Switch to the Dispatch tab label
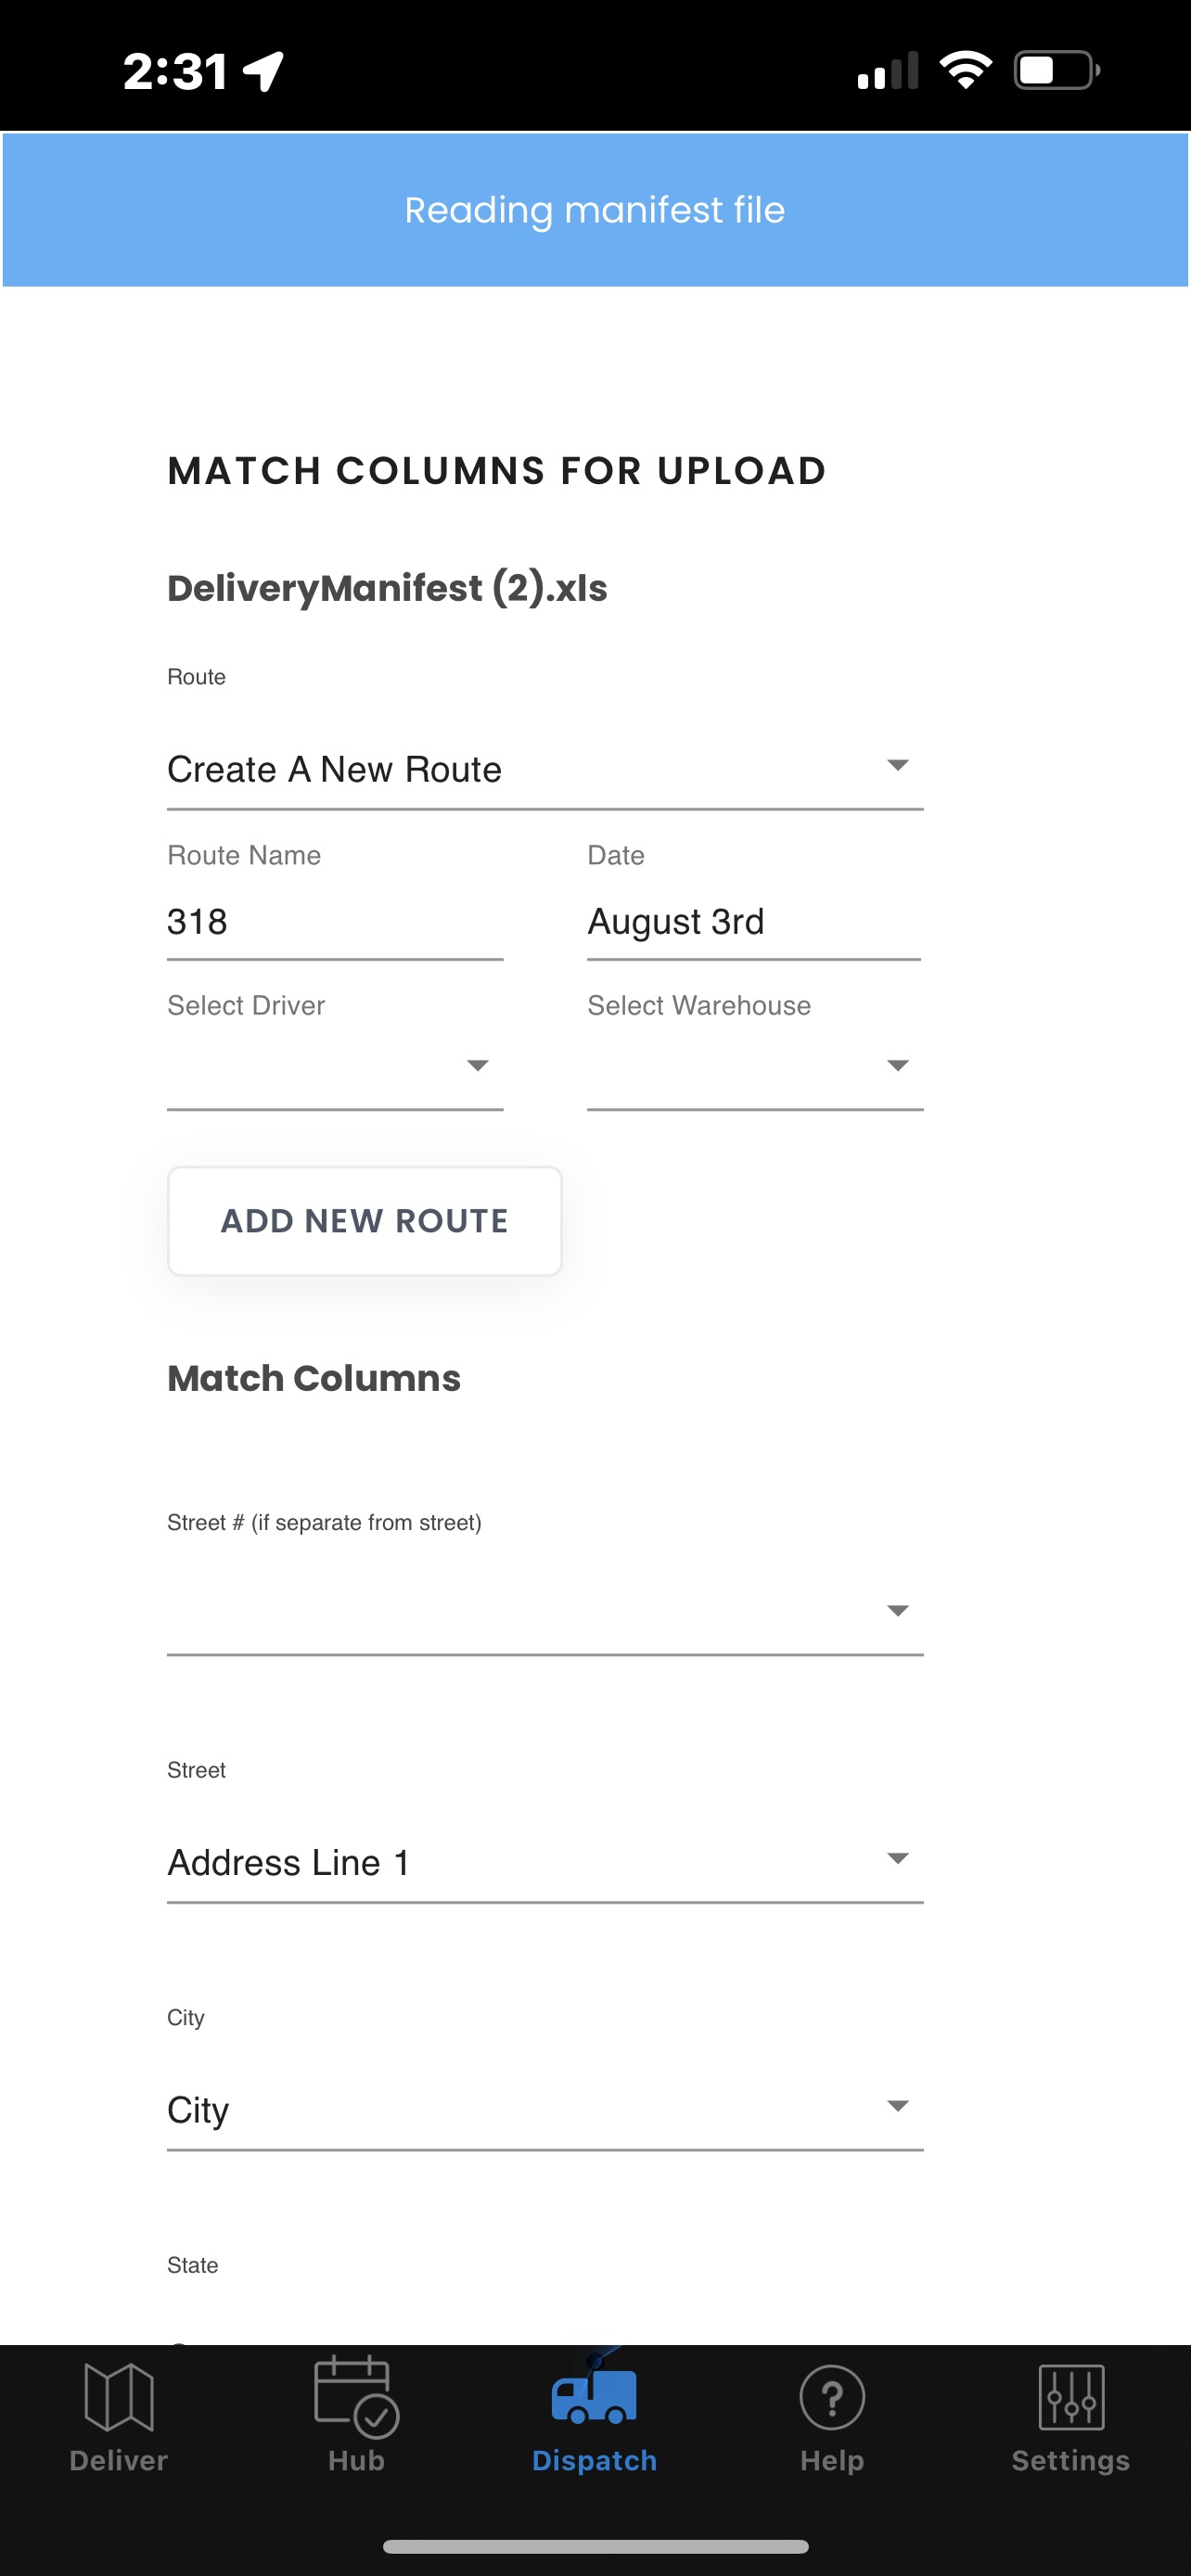This screenshot has height=2576, width=1191. pos(594,2460)
